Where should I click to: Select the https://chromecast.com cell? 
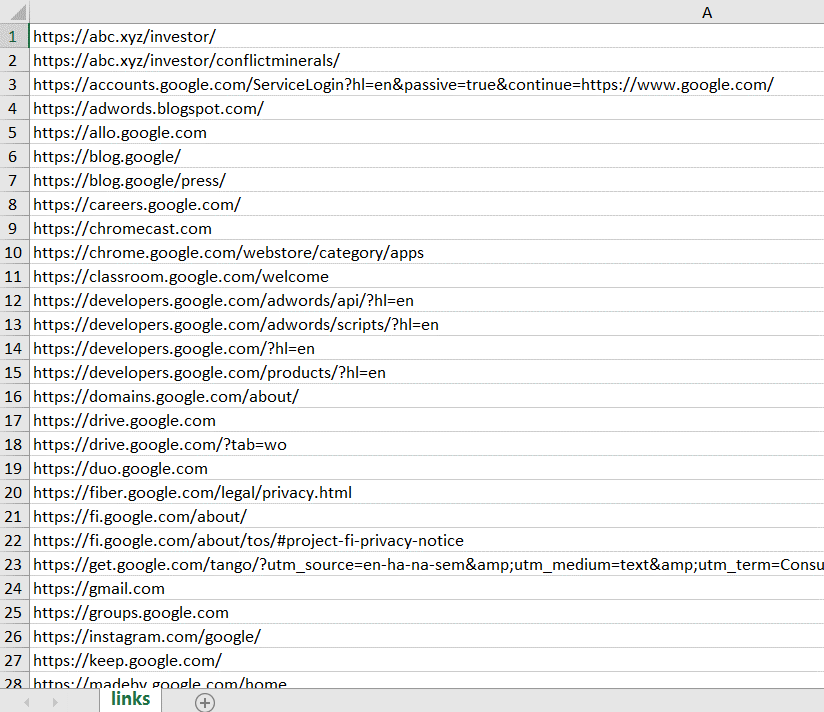427,229
